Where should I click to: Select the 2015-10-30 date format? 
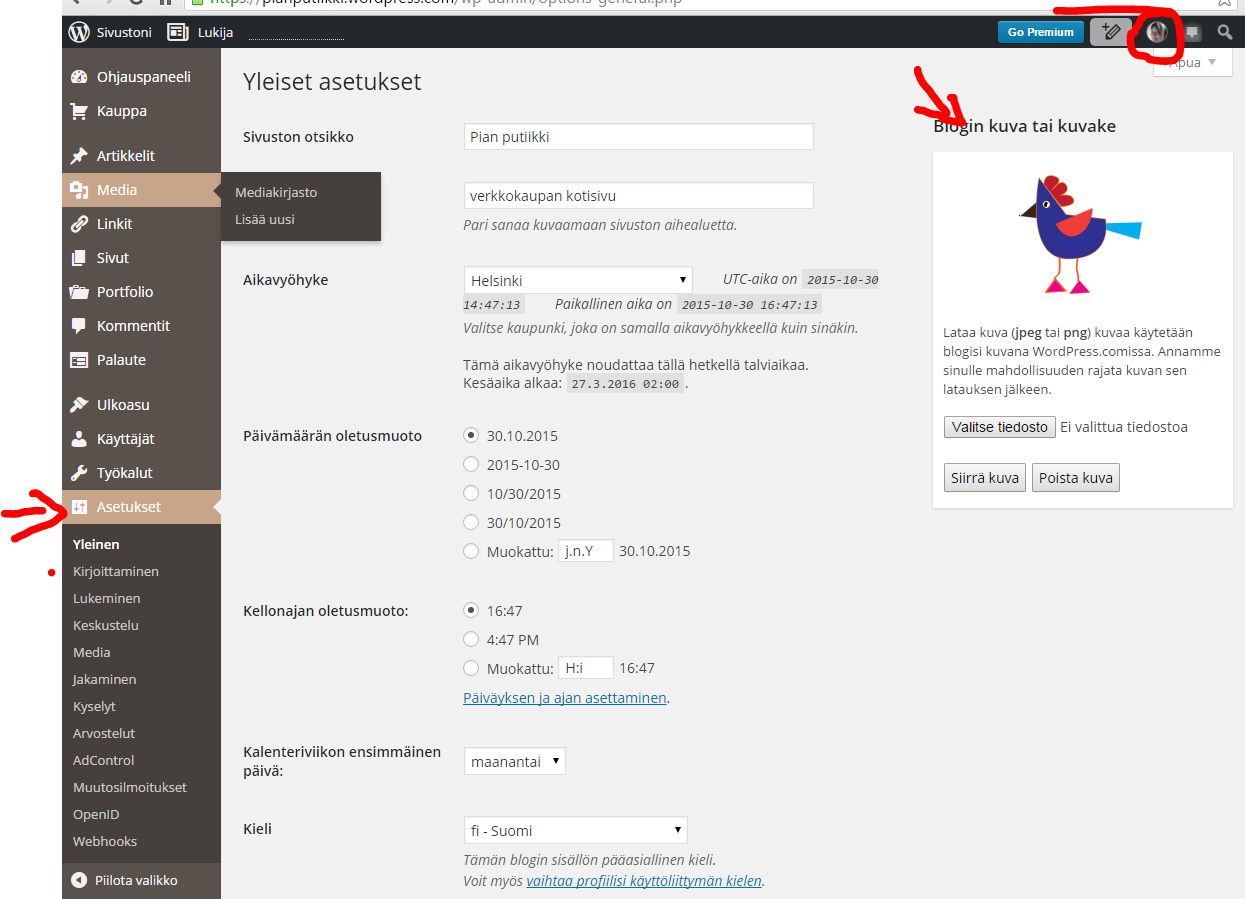(470, 464)
